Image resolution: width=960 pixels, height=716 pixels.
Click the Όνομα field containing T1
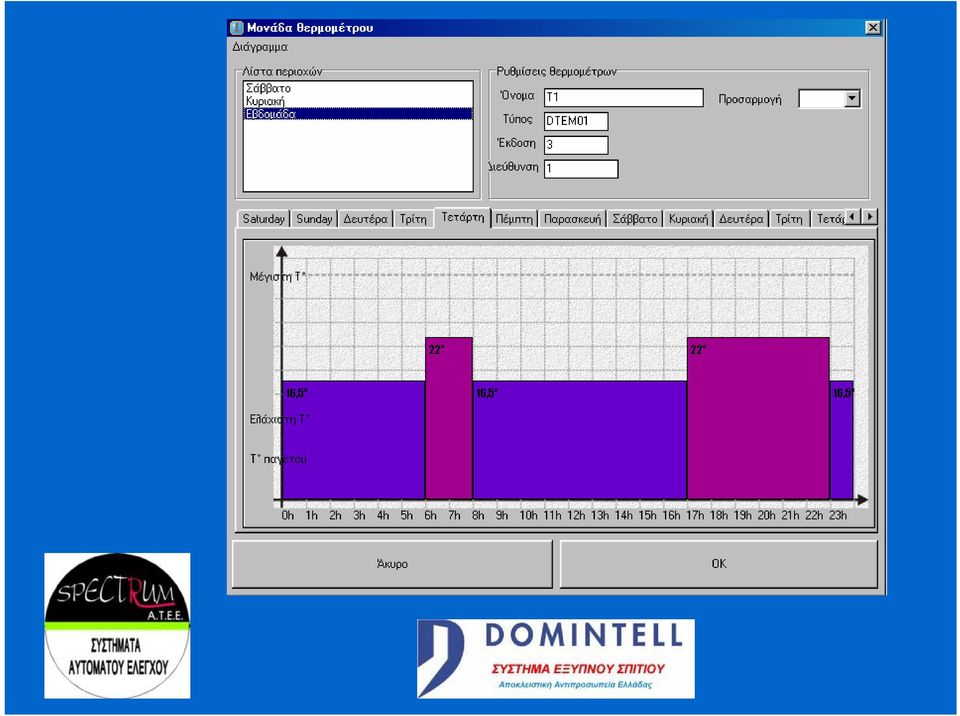[624, 97]
